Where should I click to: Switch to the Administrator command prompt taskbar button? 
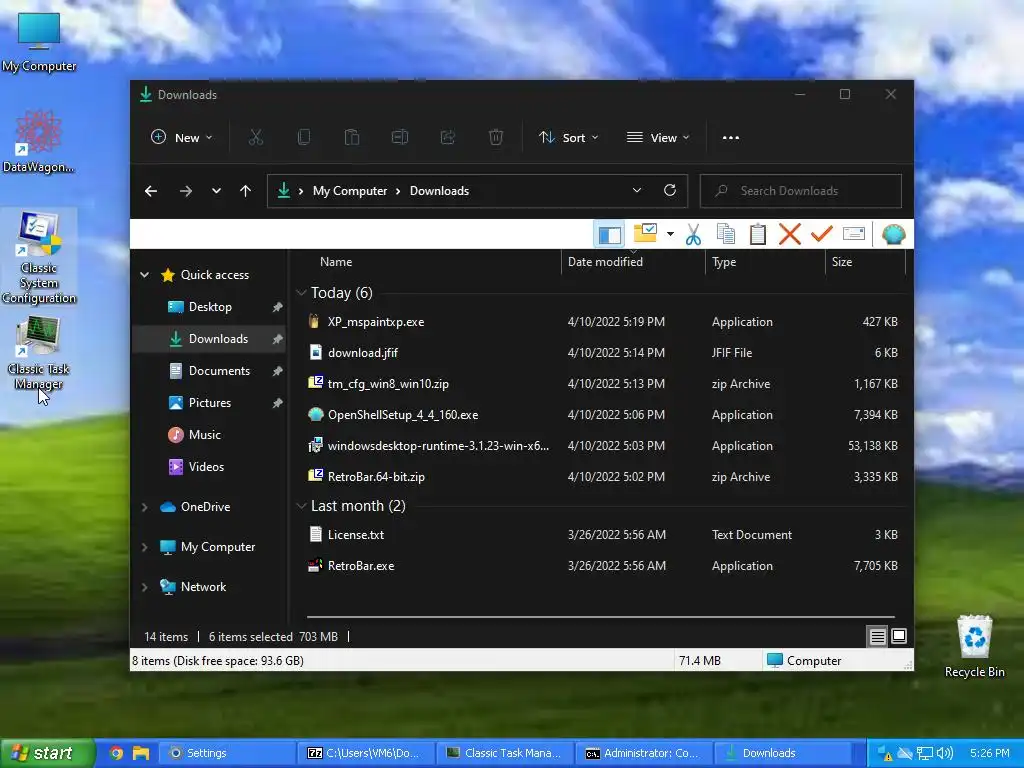point(643,753)
